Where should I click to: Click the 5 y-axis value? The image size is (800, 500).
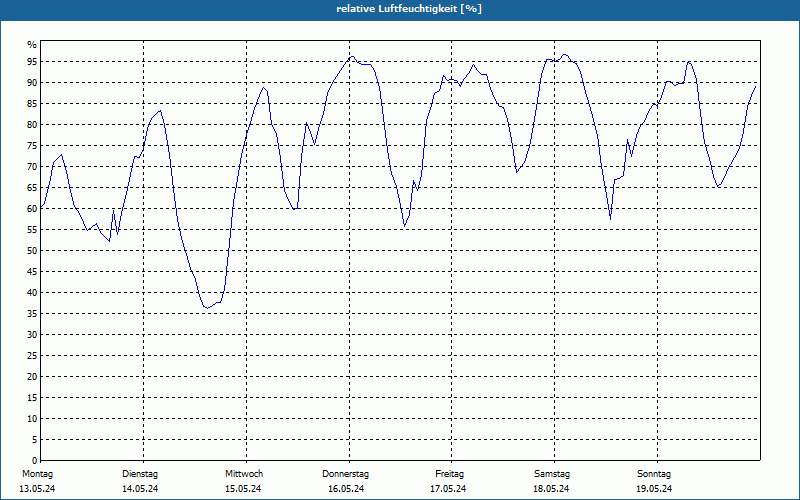[x=35, y=440]
